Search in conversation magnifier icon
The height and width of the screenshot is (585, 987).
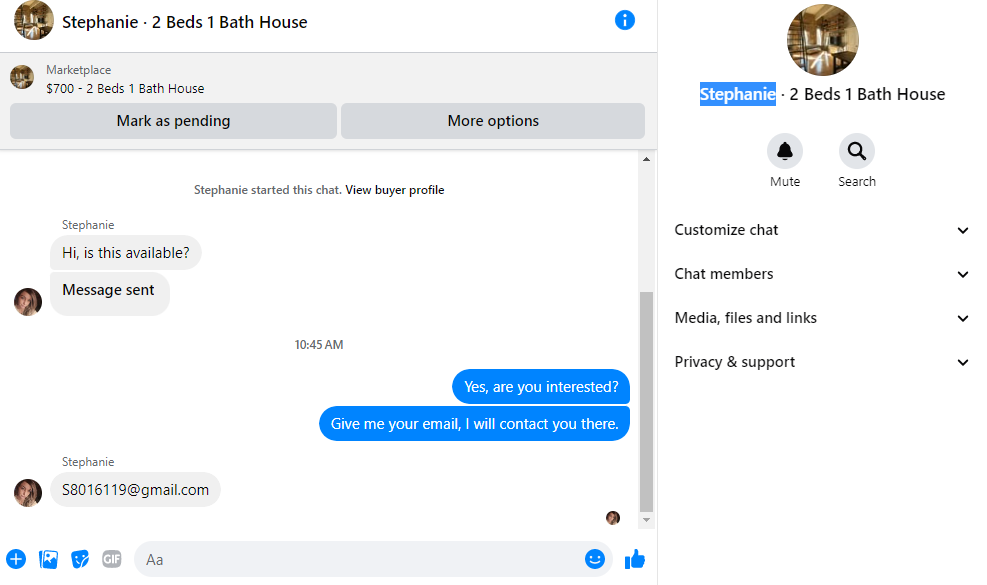click(857, 151)
